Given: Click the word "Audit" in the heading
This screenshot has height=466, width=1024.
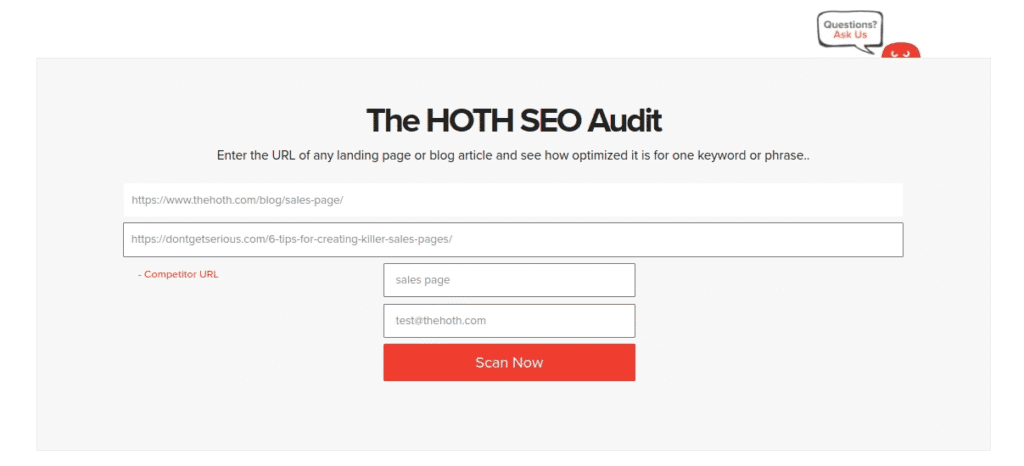Looking at the screenshot, I should click(623, 121).
